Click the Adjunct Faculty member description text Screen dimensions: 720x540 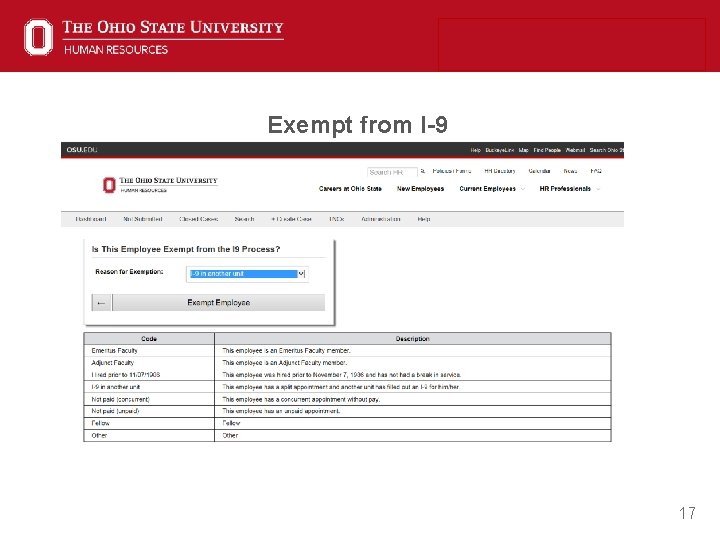pos(285,363)
